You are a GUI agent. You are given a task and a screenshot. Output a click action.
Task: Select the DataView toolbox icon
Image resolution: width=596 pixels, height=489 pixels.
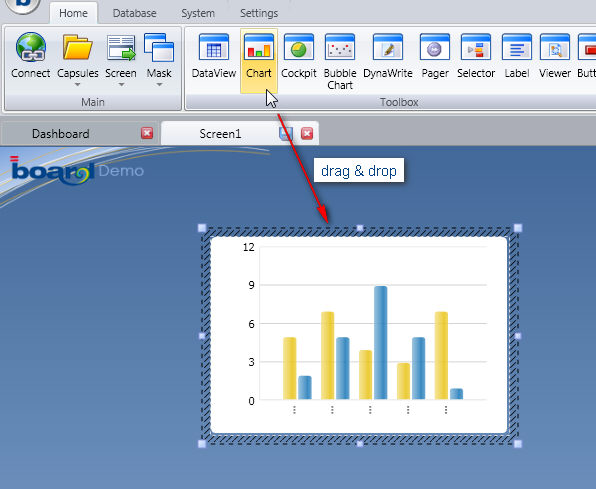click(214, 47)
